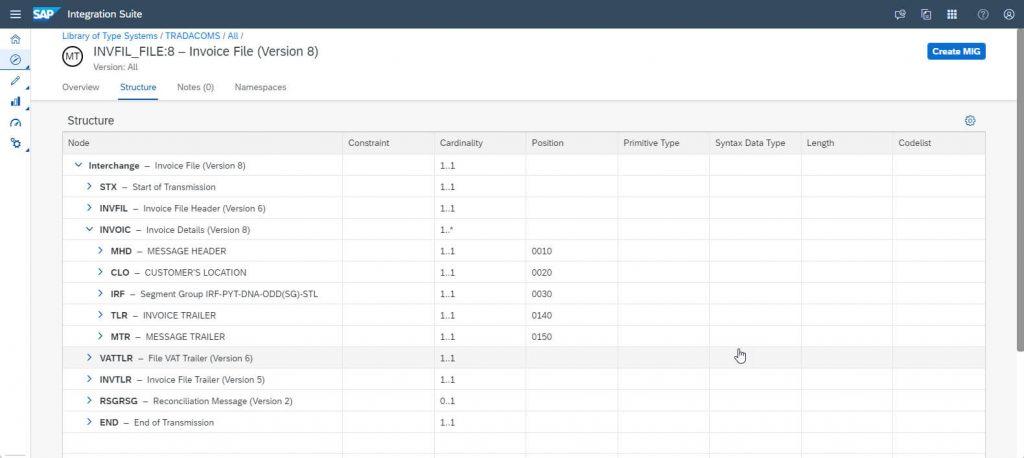Open the Help question mark icon
The width and height of the screenshot is (1024, 458).
tap(983, 14)
